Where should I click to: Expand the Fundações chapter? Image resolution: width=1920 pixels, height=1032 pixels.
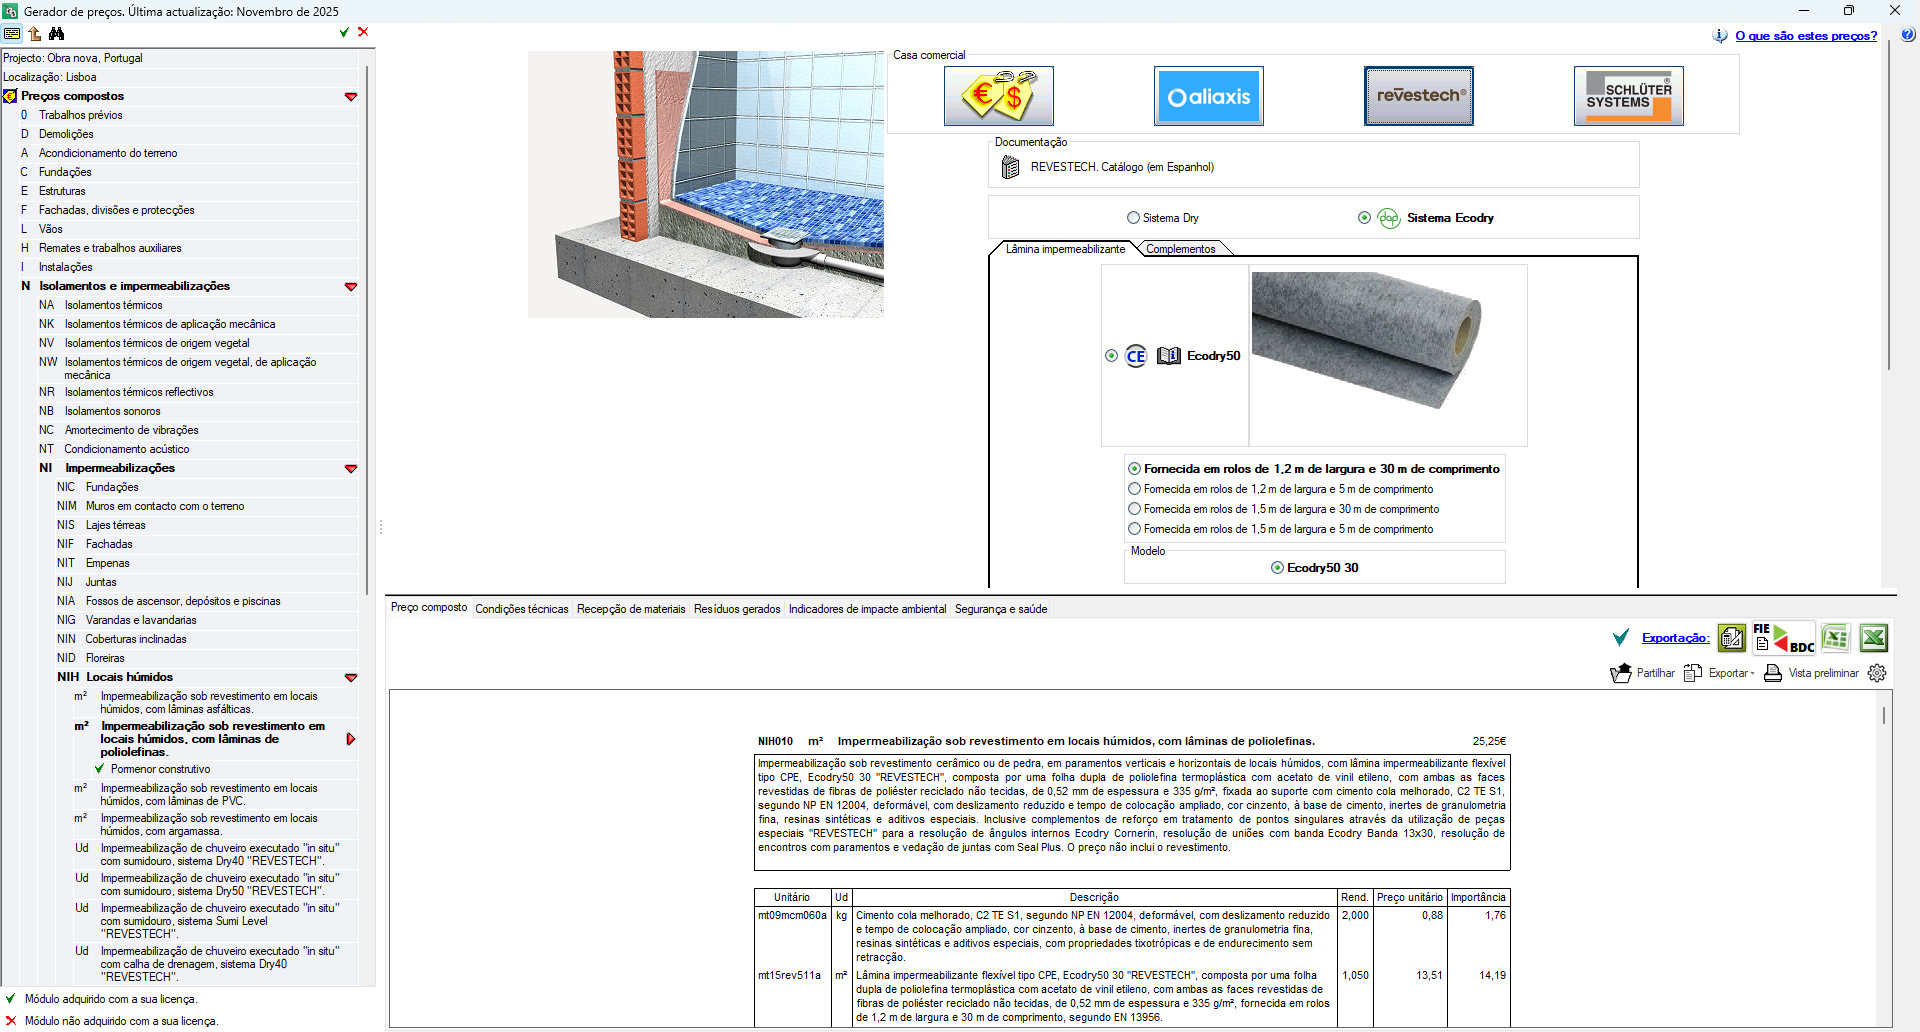point(65,172)
